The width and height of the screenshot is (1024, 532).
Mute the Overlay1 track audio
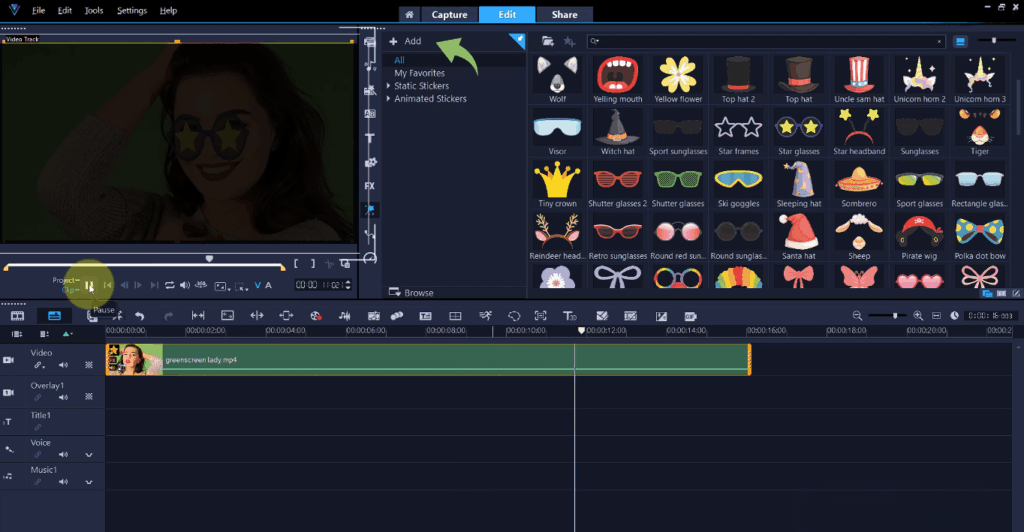coord(63,397)
